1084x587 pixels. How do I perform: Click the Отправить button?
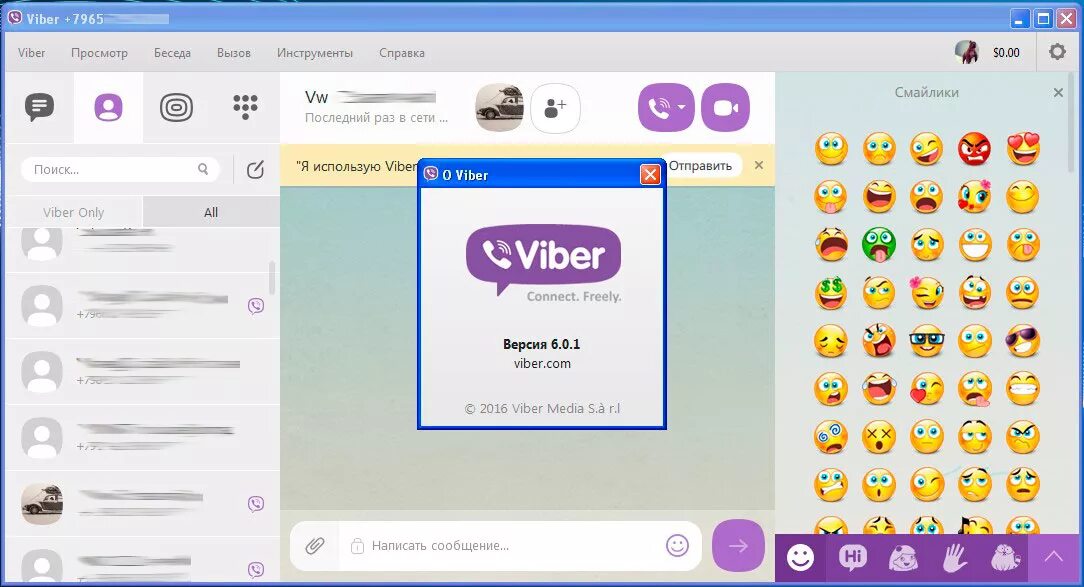[700, 165]
